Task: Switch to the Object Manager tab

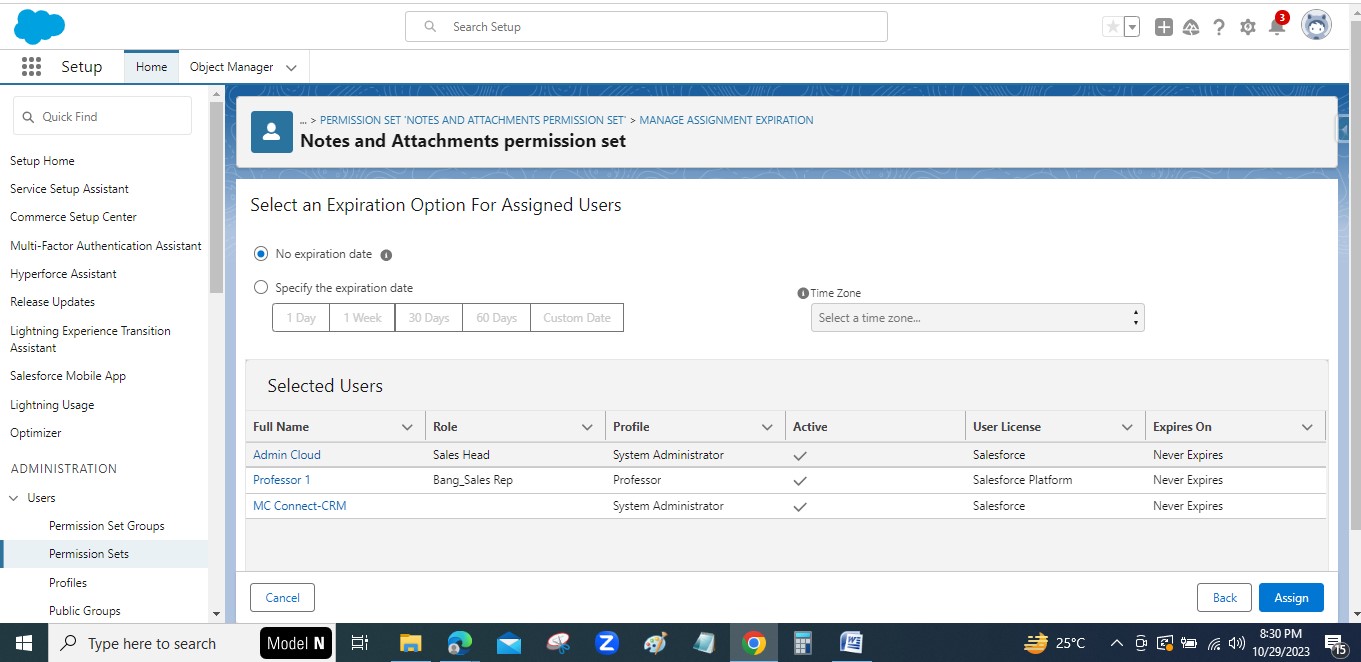Action: 231,67
